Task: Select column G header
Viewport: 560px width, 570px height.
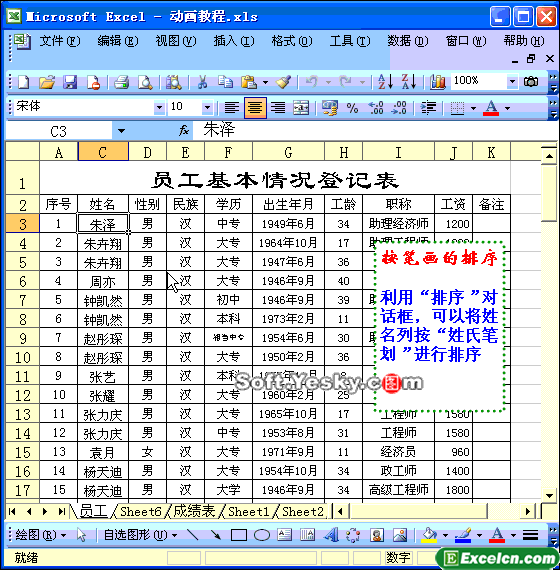Action: click(x=288, y=152)
